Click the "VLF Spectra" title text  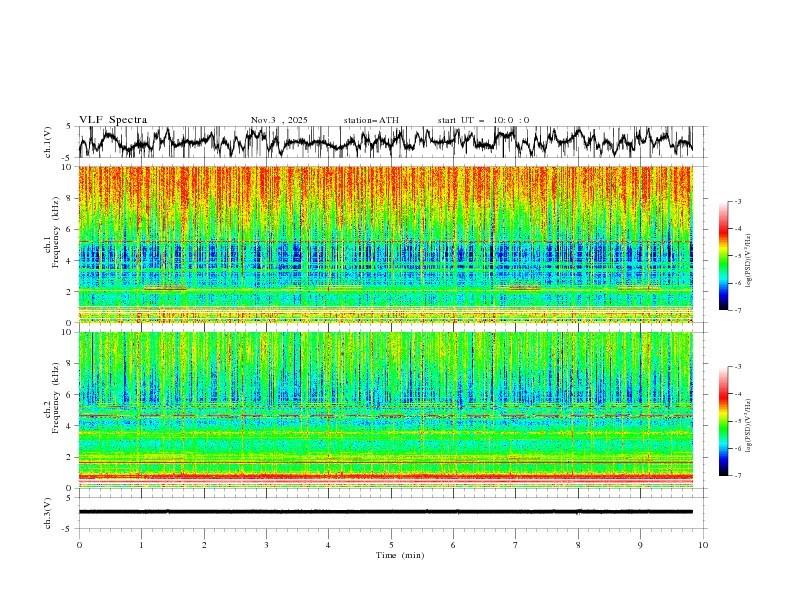point(113,120)
